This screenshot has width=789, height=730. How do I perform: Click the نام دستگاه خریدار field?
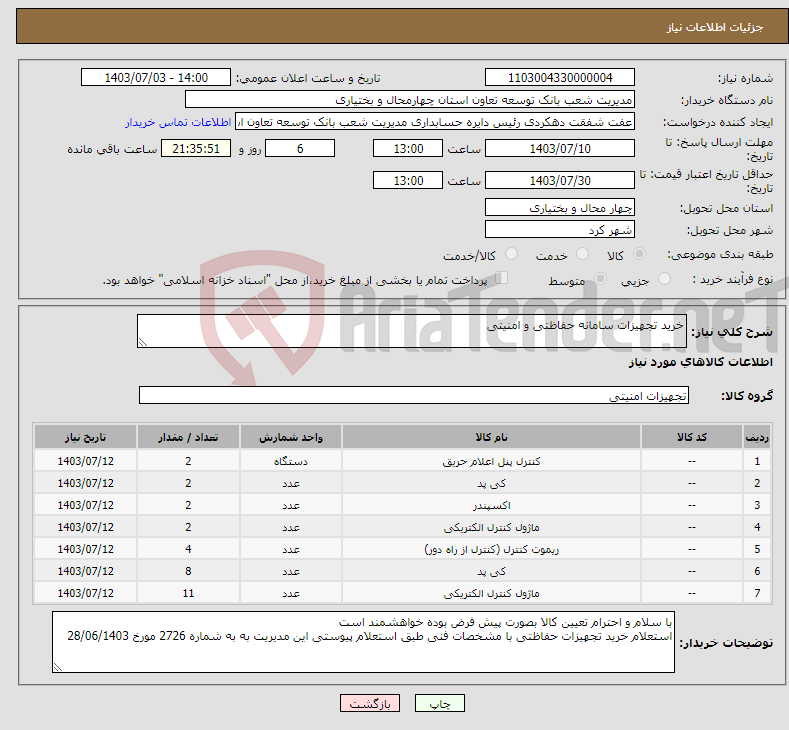click(410, 100)
